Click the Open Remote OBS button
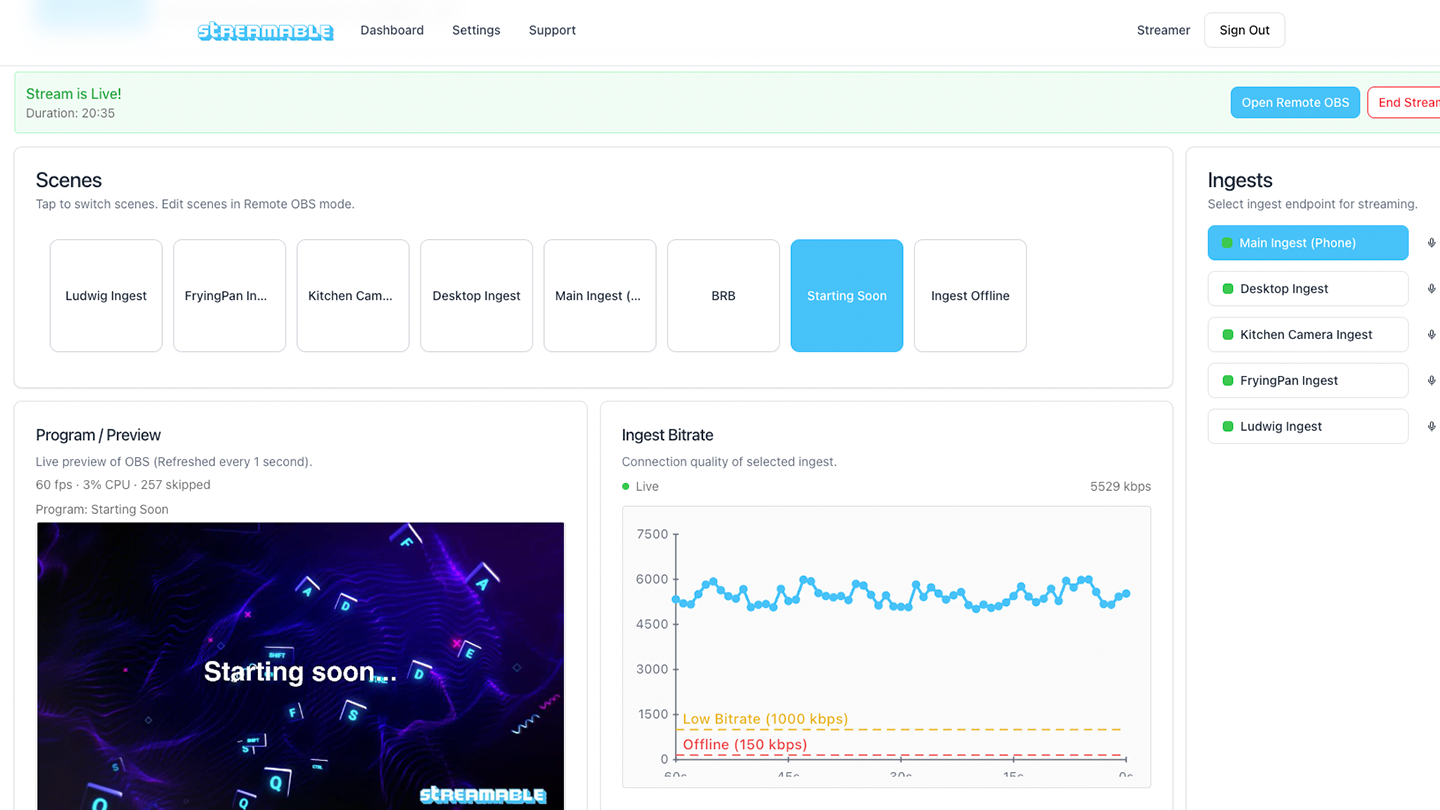1440x810 pixels. (x=1295, y=102)
